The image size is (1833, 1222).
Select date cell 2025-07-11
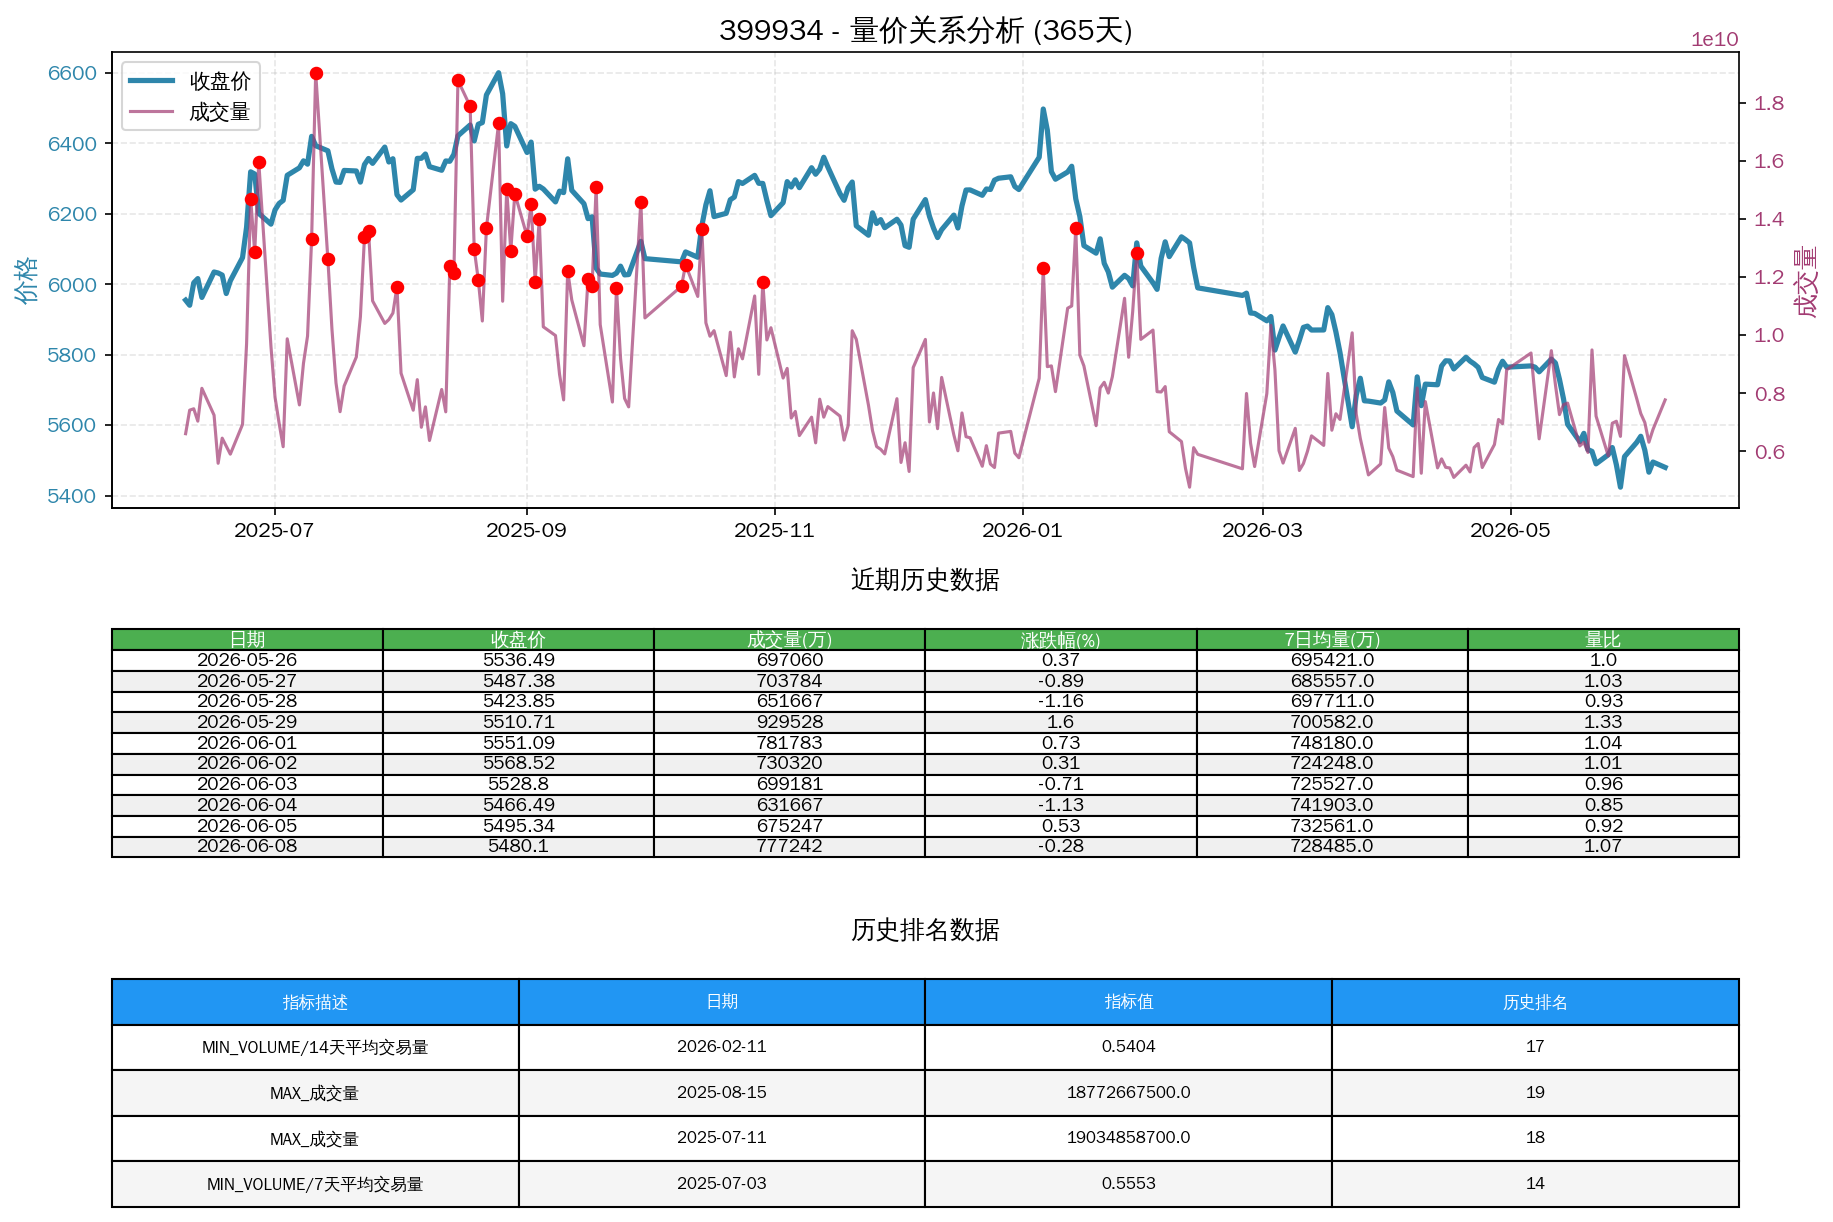coord(722,1138)
